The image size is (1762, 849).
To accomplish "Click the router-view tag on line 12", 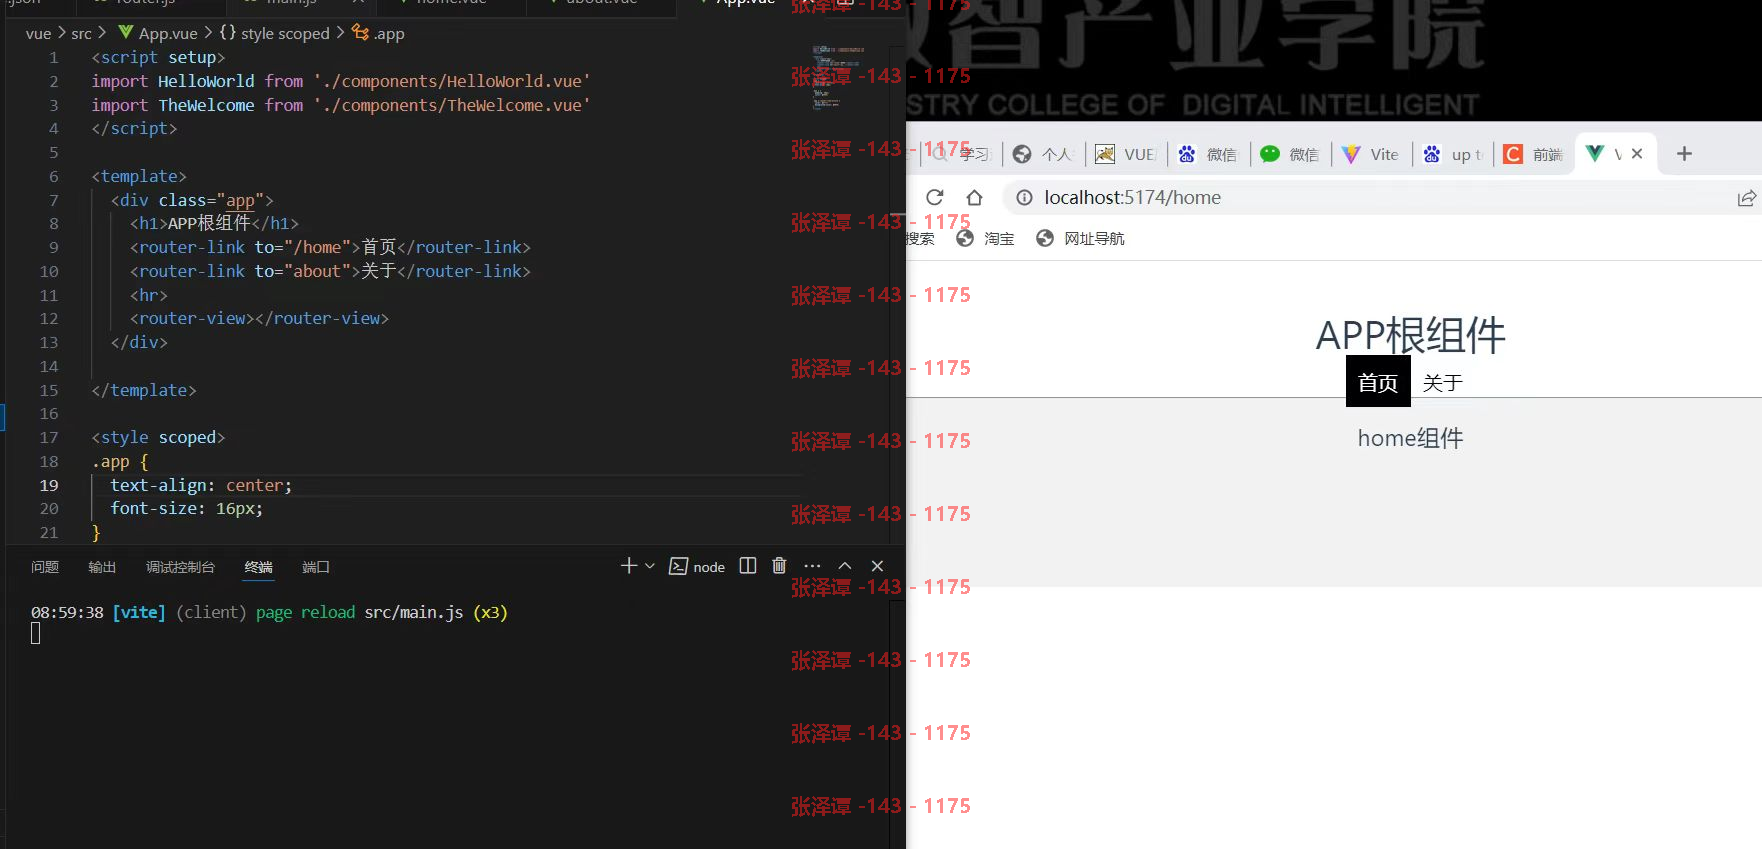I will [x=259, y=318].
